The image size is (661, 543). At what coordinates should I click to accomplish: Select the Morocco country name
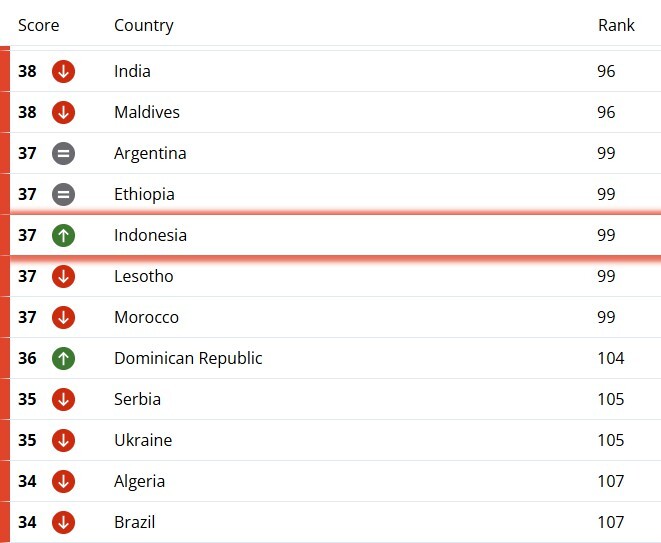(146, 317)
